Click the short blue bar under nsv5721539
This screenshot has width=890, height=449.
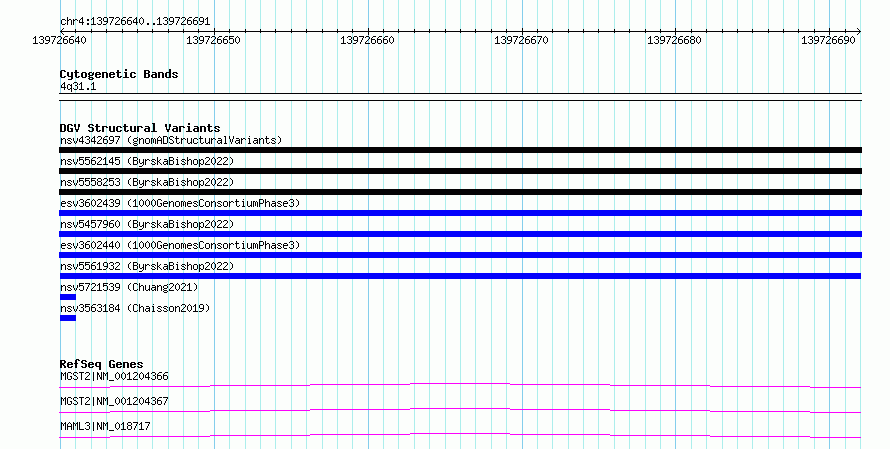(68, 297)
